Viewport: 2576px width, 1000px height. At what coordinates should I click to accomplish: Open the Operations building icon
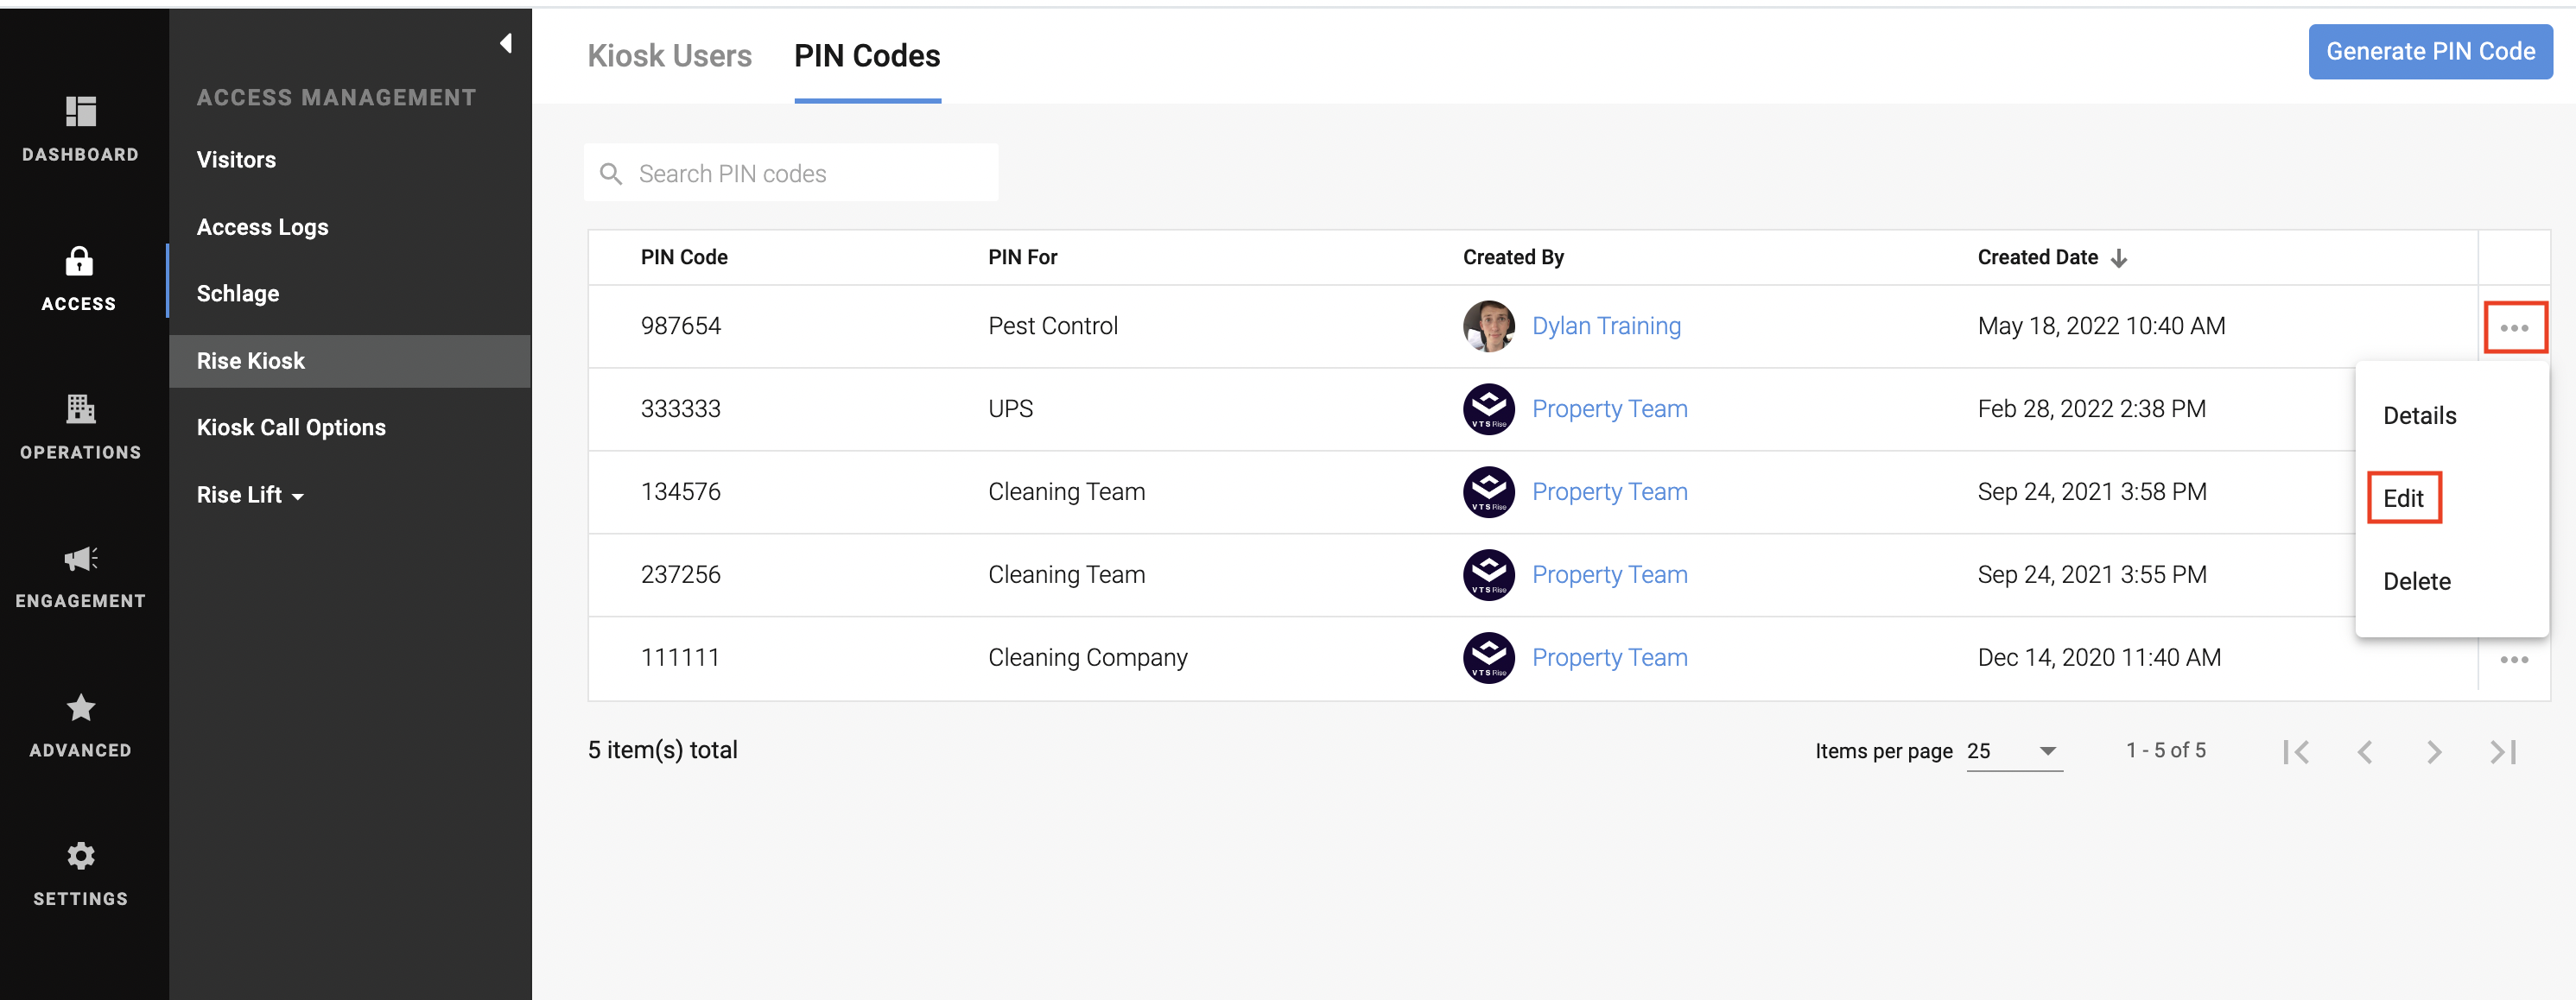pos(80,409)
